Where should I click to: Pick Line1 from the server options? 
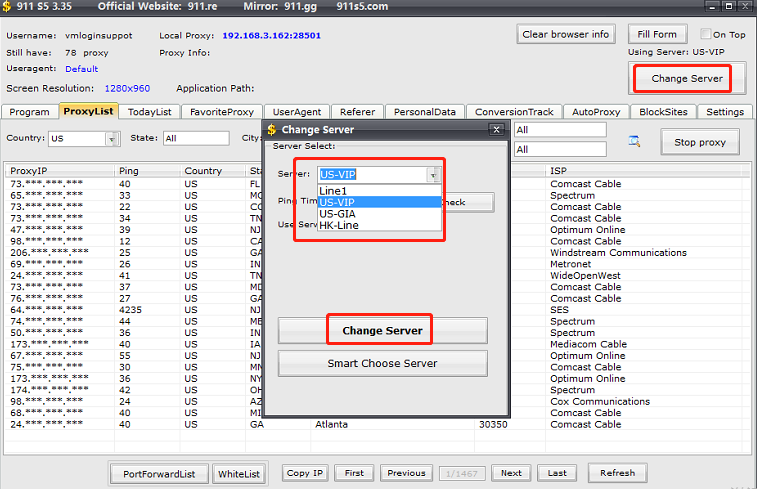tap(333, 190)
